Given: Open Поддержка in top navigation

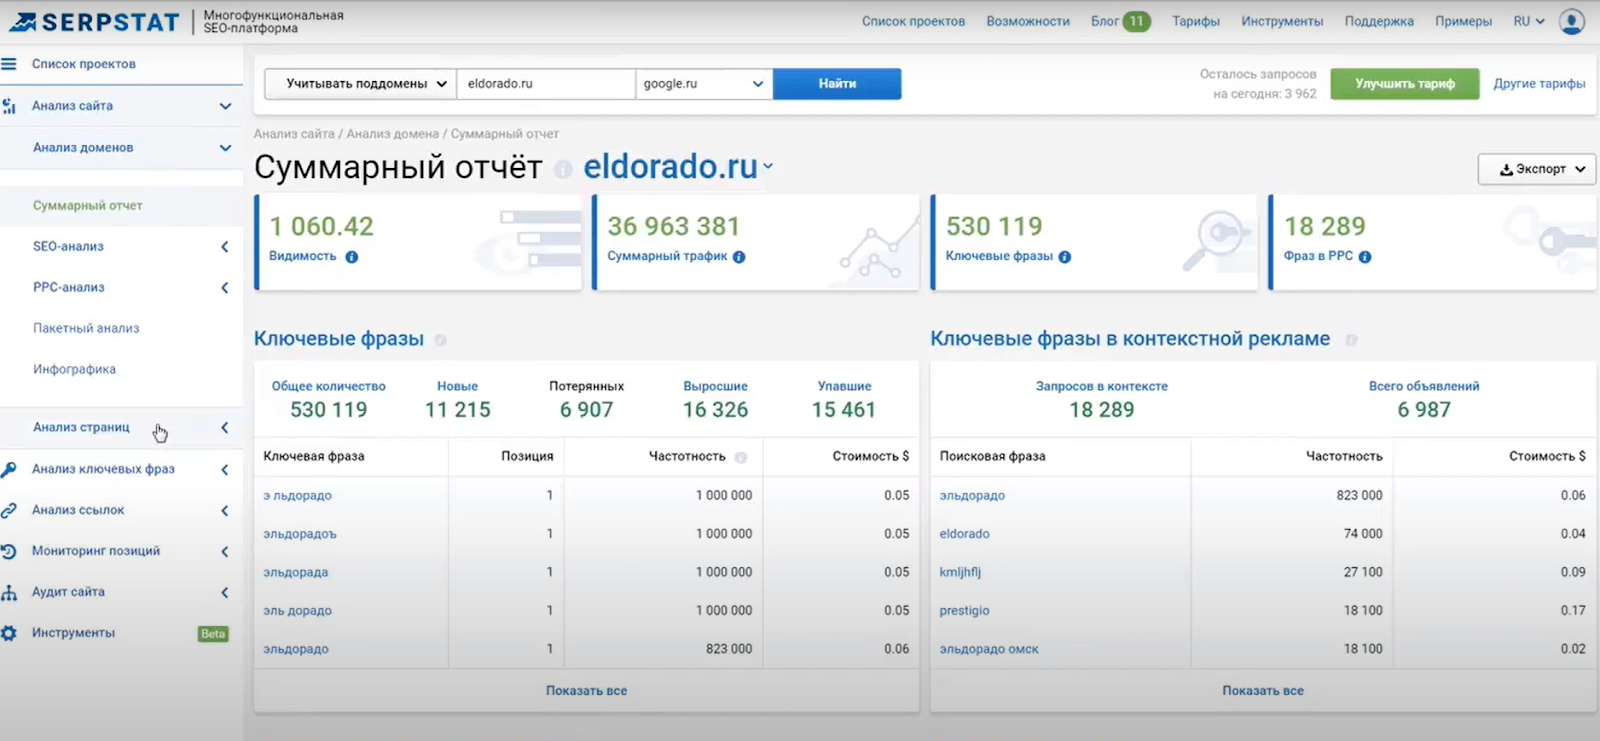Looking at the screenshot, I should pos(1379,21).
